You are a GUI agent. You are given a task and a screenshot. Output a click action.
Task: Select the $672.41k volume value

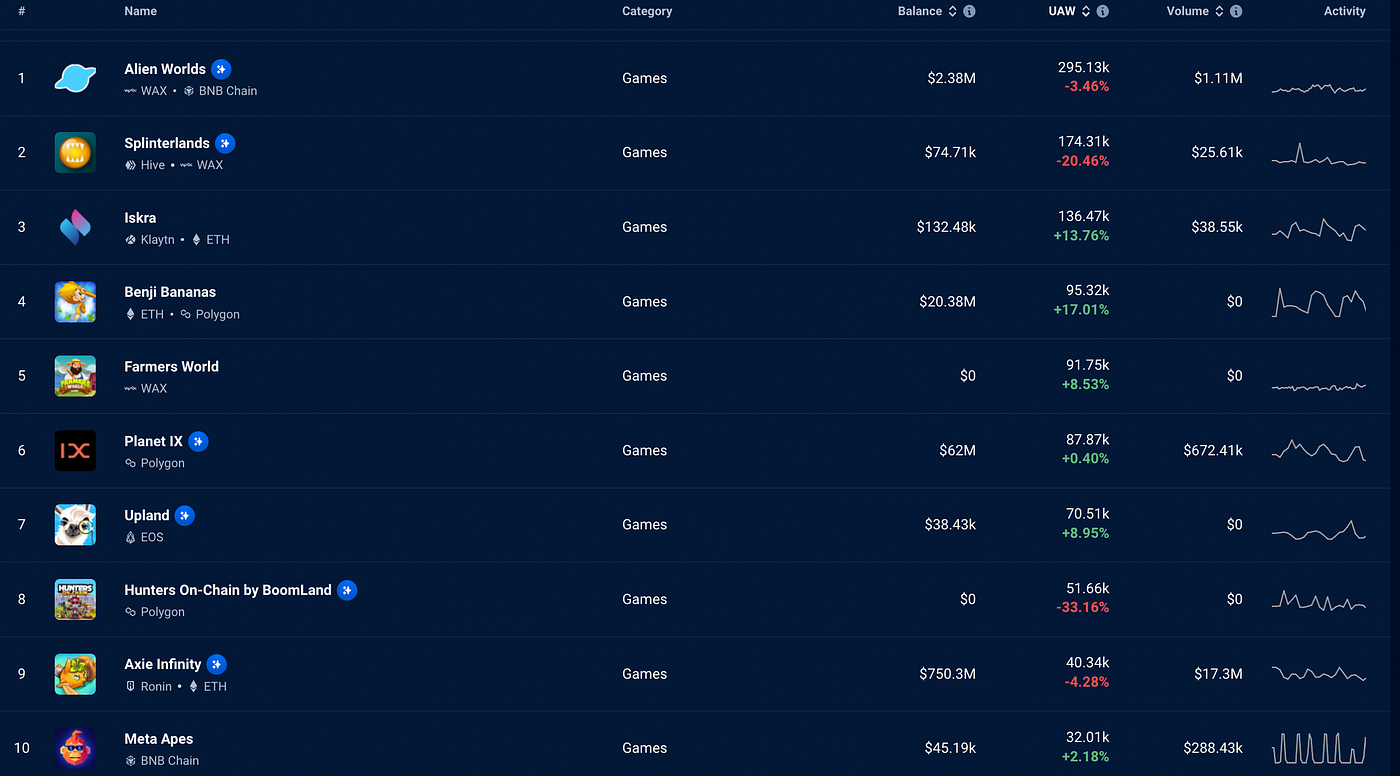click(1213, 450)
